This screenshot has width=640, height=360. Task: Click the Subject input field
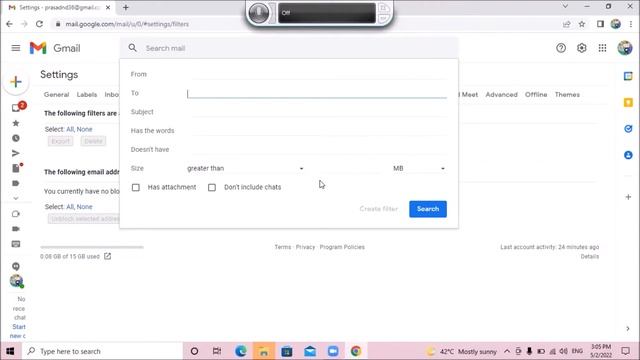pos(317,112)
